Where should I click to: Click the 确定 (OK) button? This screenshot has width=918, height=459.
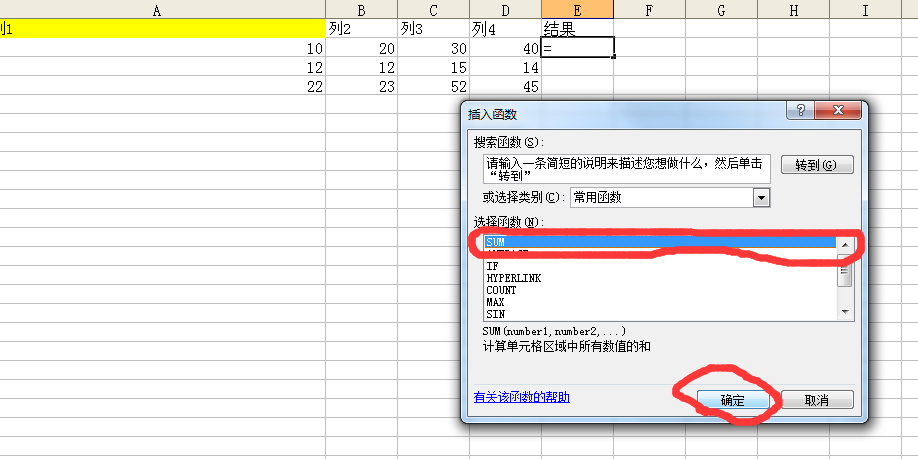[x=732, y=400]
